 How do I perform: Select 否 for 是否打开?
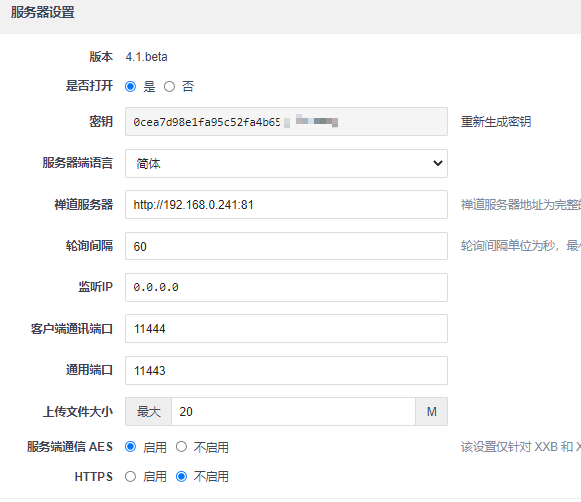click(169, 87)
